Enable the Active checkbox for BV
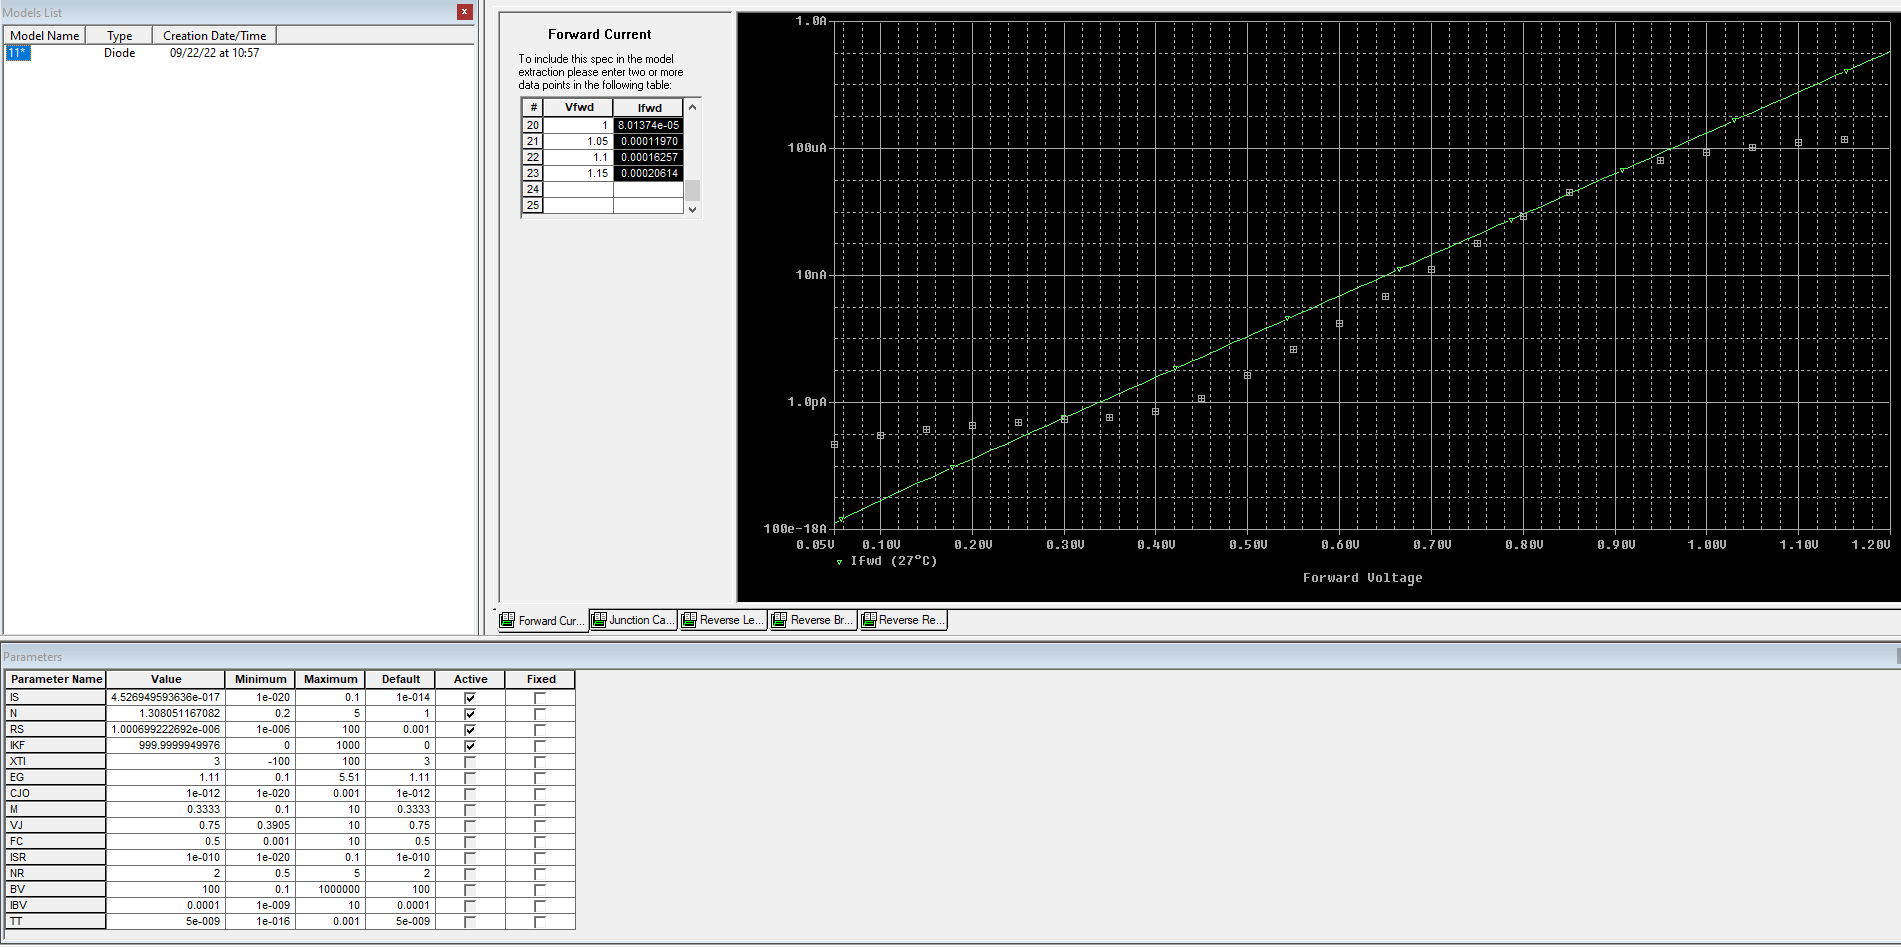The height and width of the screenshot is (947, 1901). (470, 890)
